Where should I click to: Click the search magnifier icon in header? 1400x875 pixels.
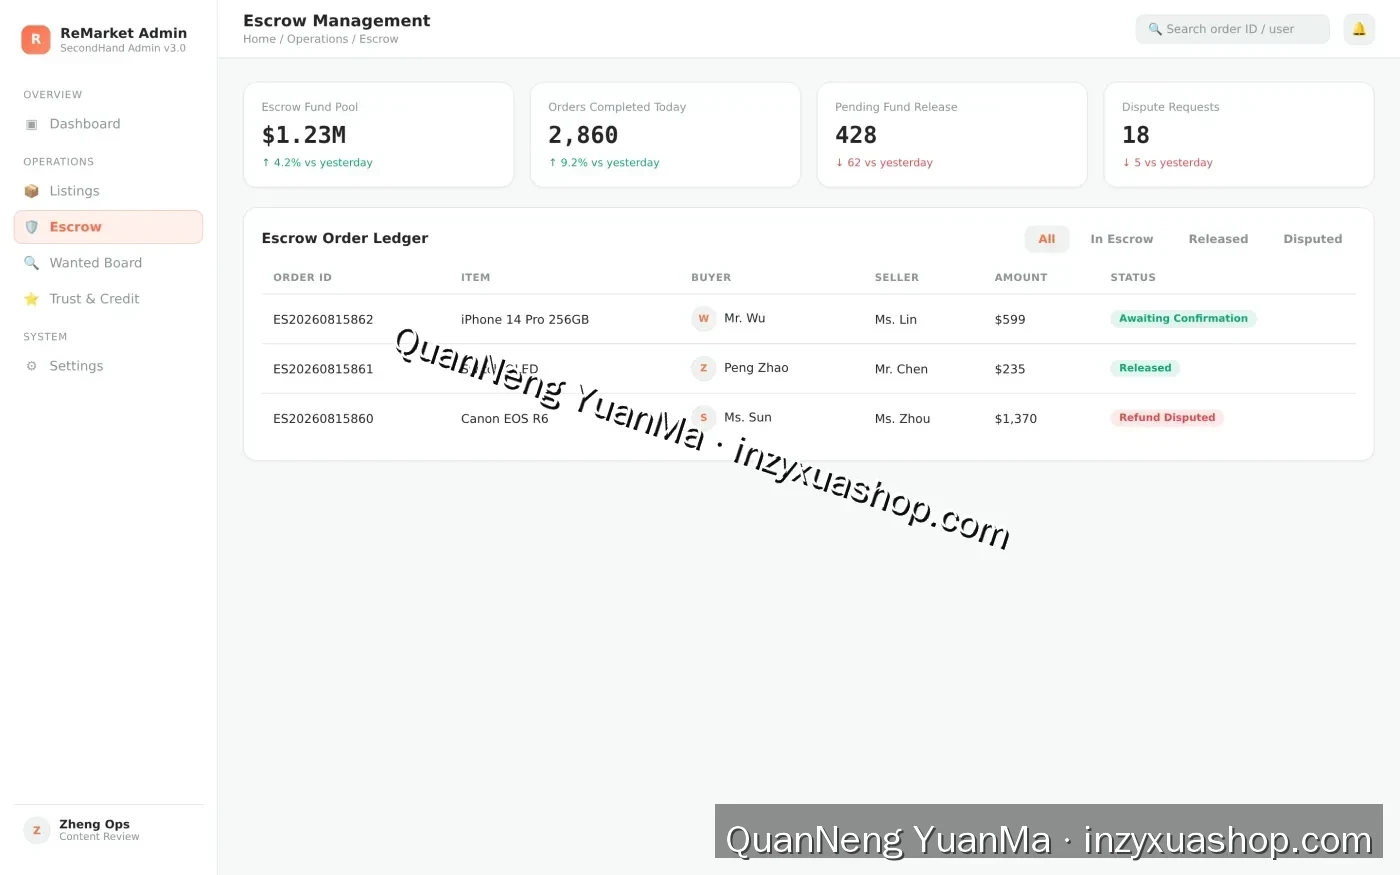tap(1155, 29)
